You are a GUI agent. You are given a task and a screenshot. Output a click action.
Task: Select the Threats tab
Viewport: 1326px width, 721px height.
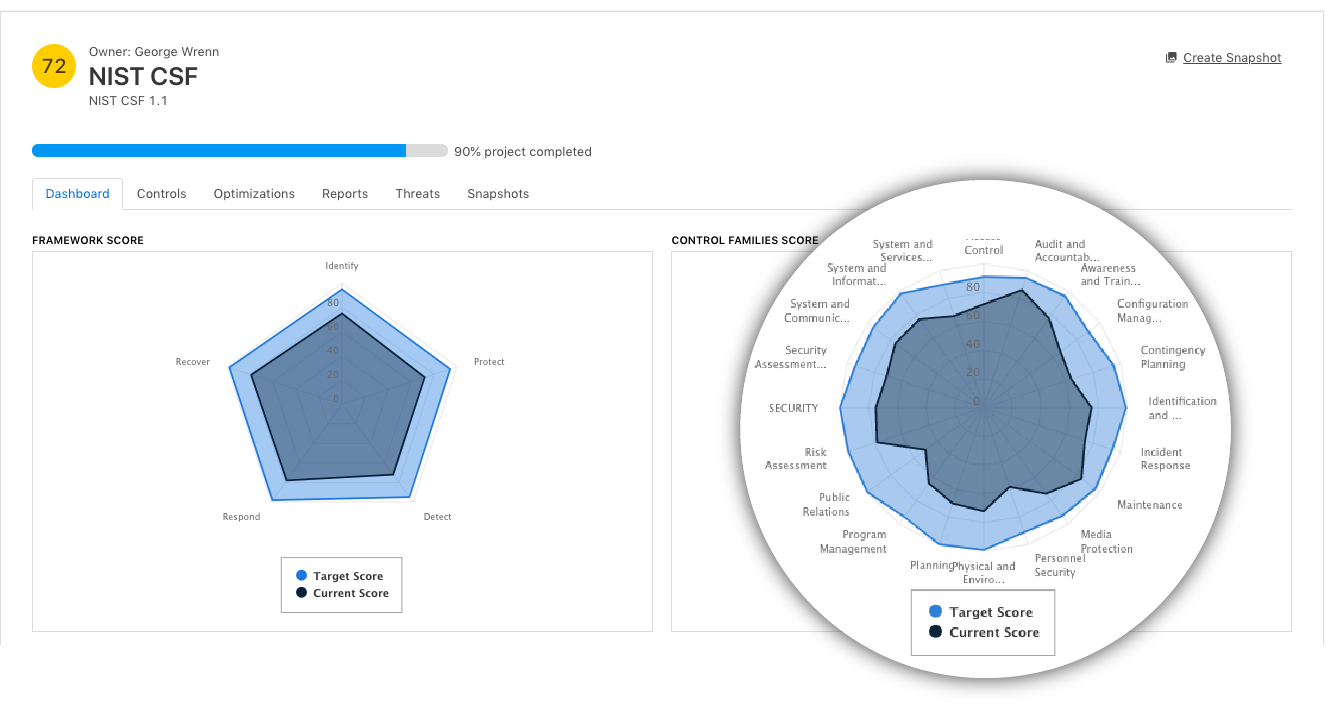pyautogui.click(x=418, y=194)
